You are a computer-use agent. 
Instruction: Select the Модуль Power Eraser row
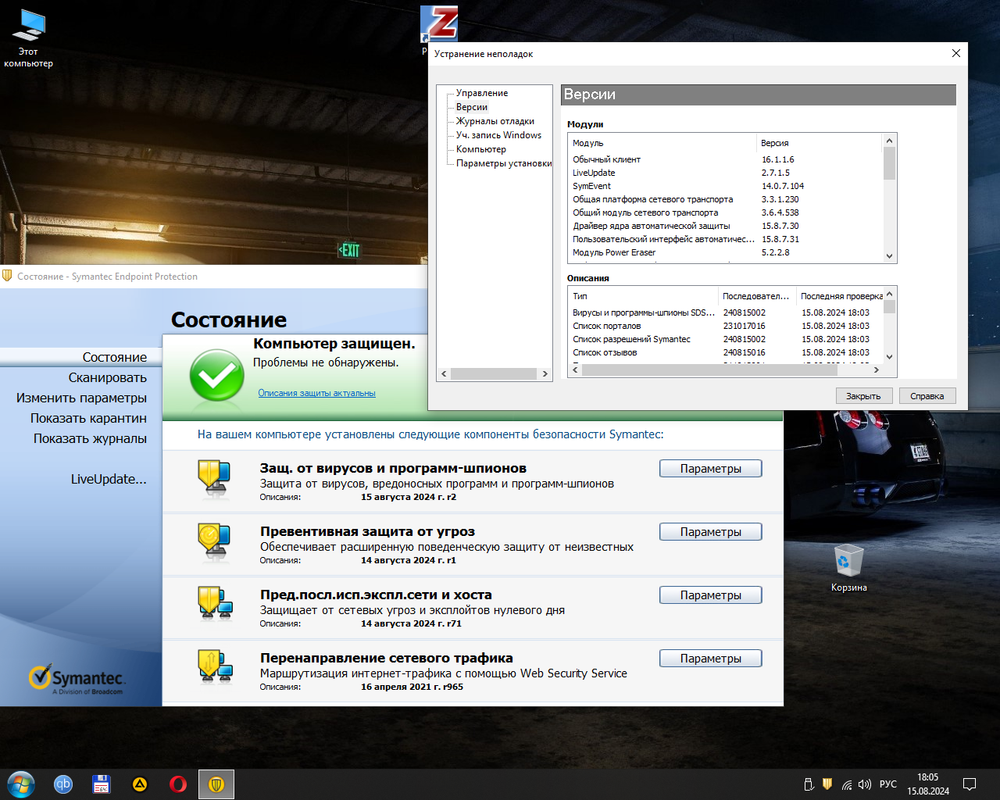tap(726, 253)
